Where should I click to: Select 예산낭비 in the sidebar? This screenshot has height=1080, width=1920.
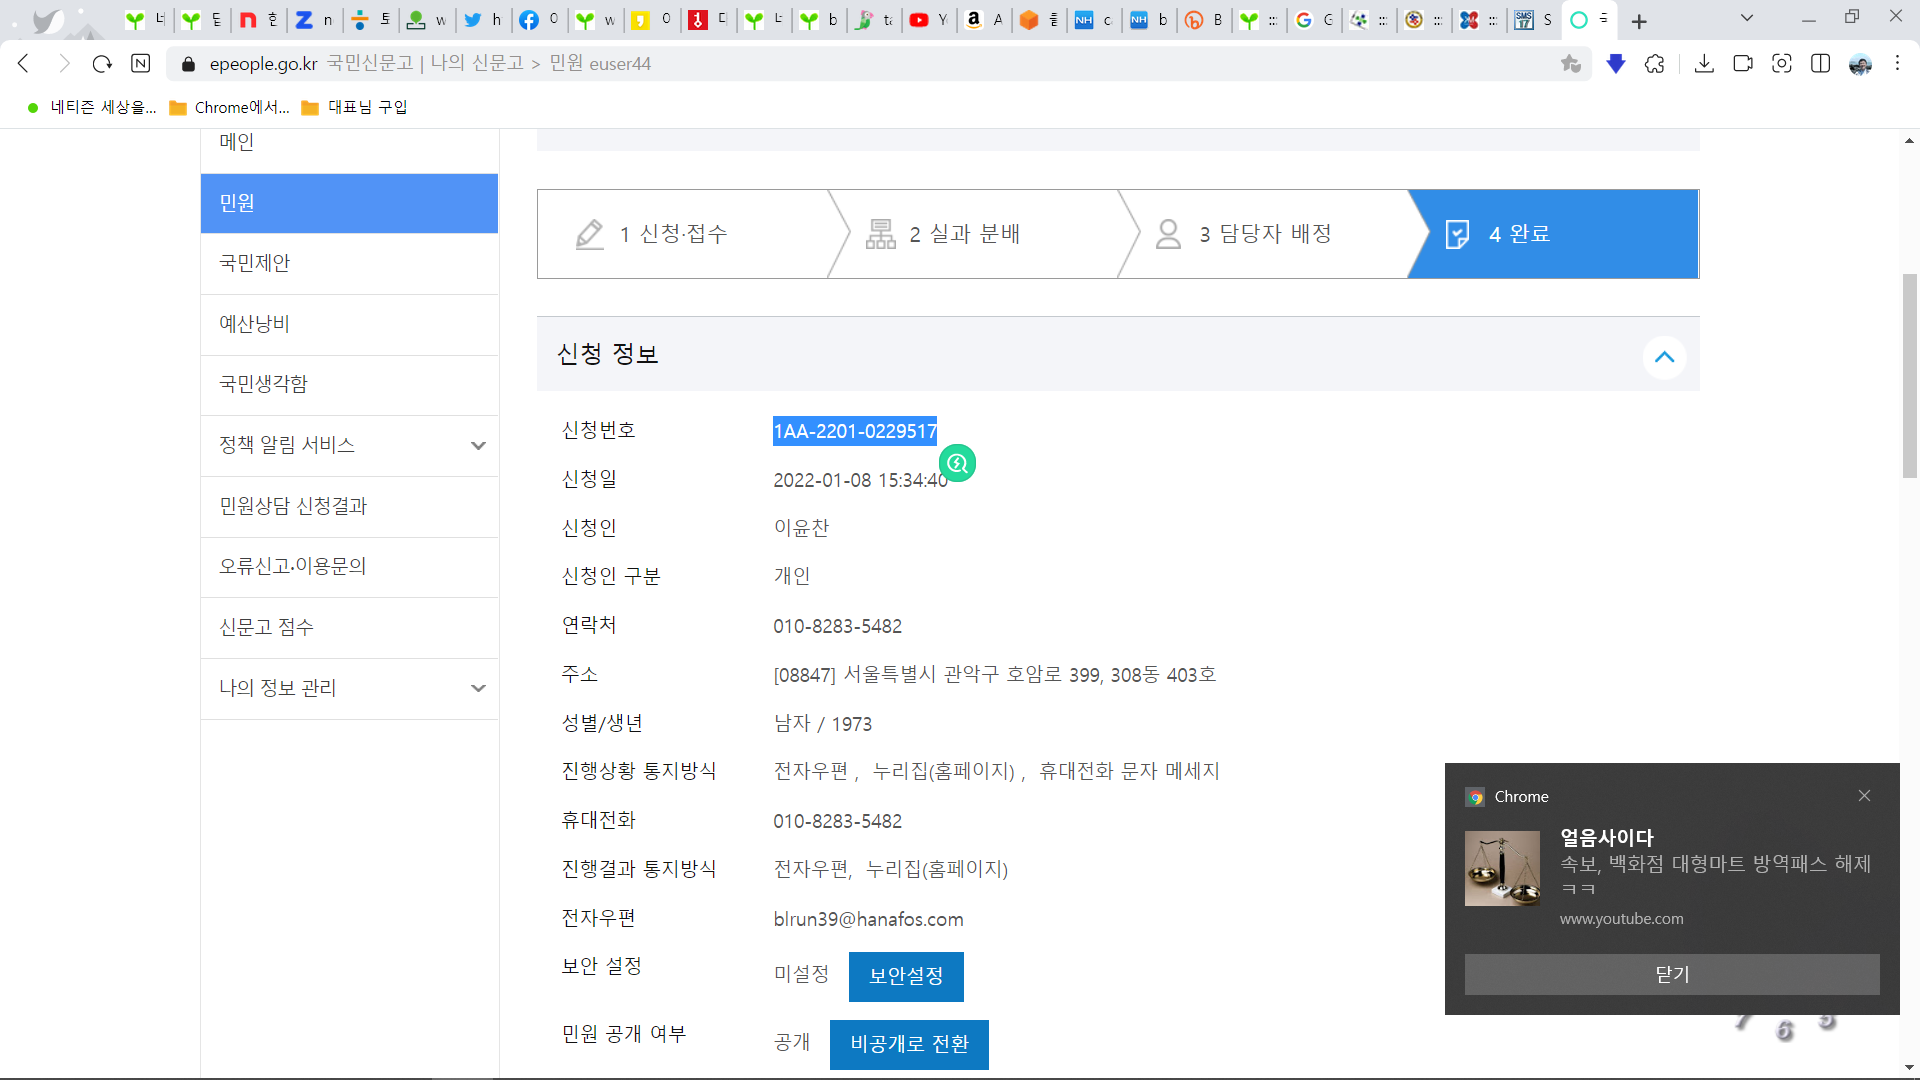(x=349, y=324)
